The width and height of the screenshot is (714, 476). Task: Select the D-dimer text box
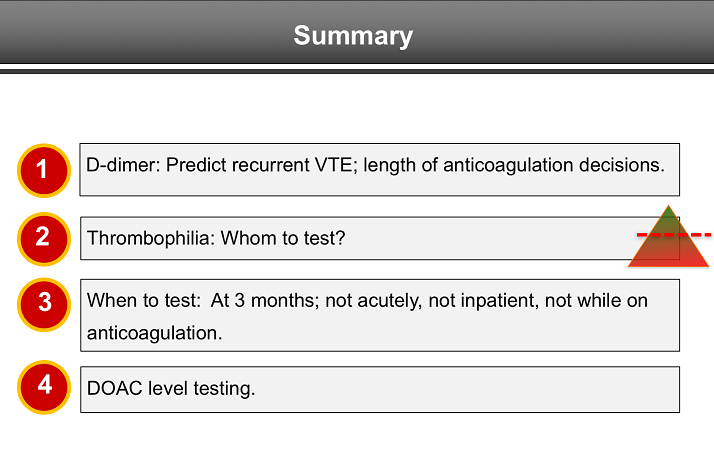point(380,168)
